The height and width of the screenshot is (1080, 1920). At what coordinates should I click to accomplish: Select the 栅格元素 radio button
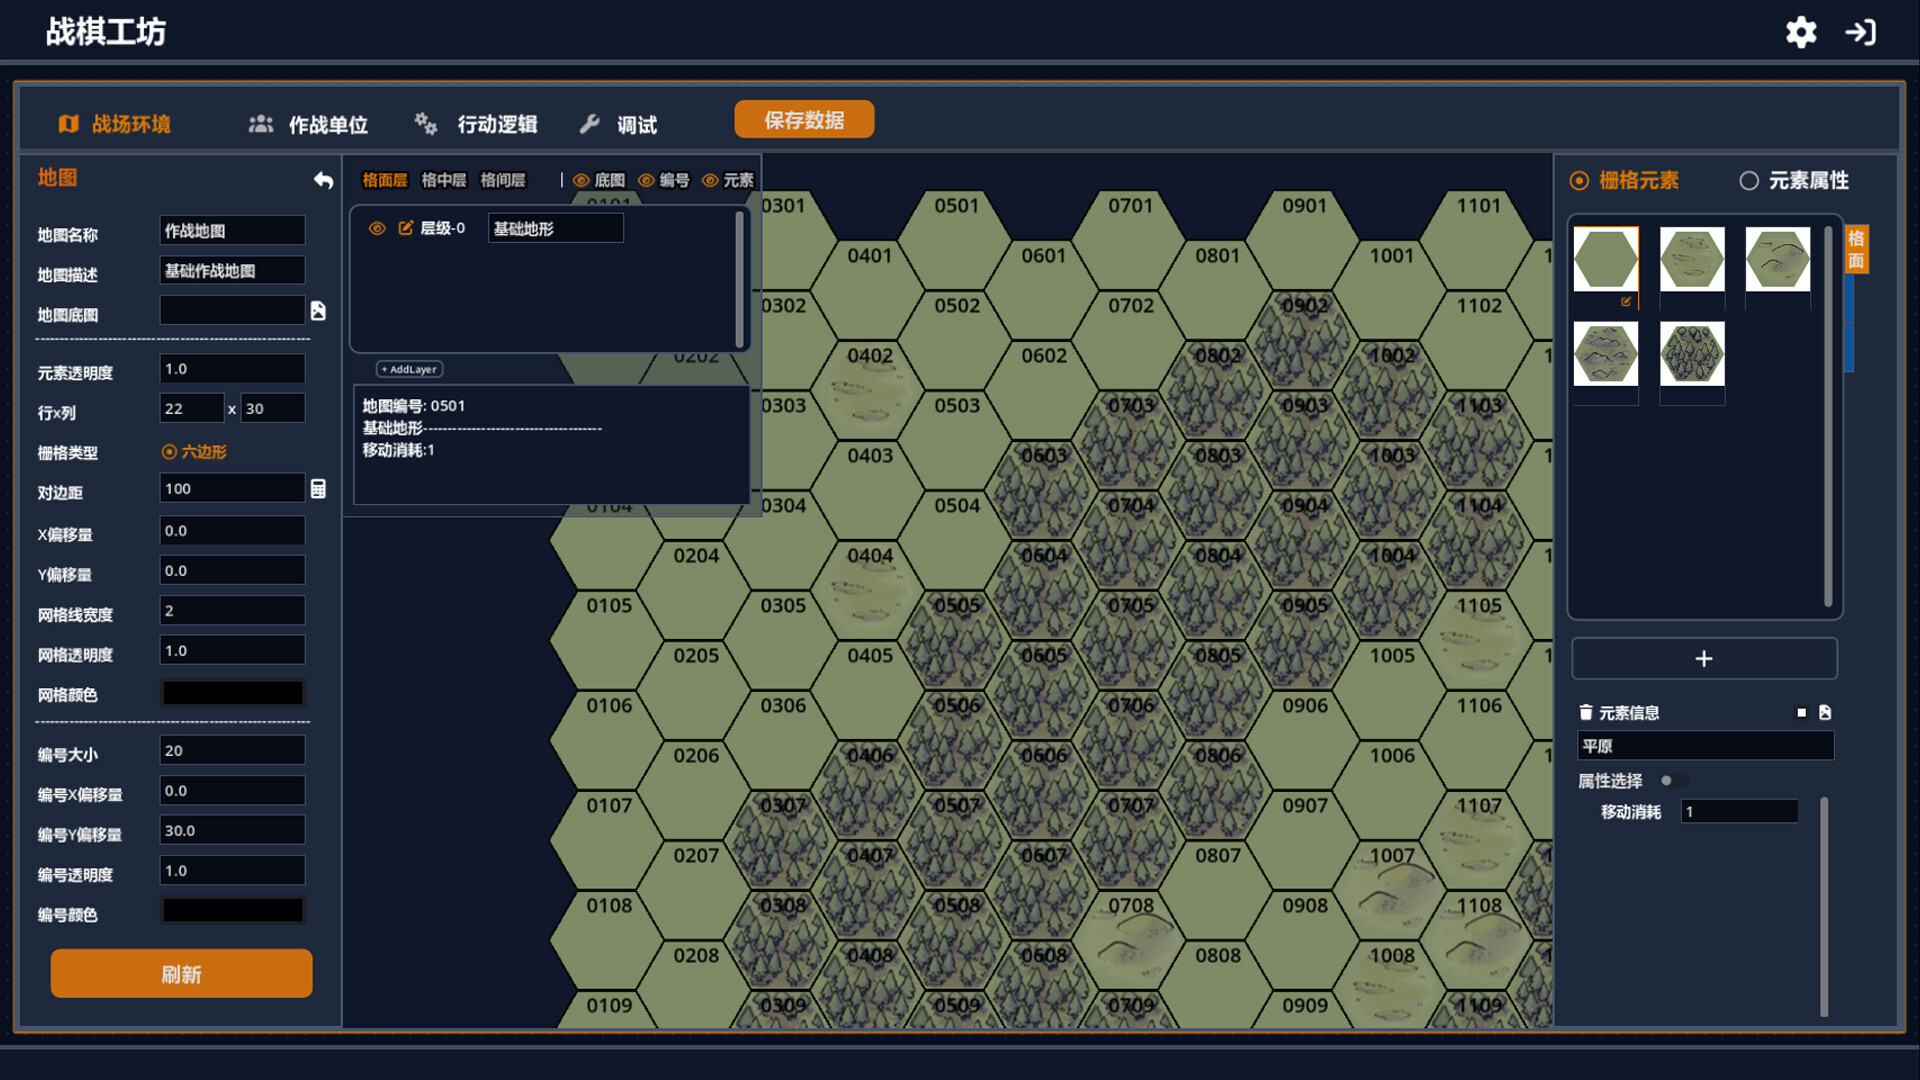point(1579,180)
